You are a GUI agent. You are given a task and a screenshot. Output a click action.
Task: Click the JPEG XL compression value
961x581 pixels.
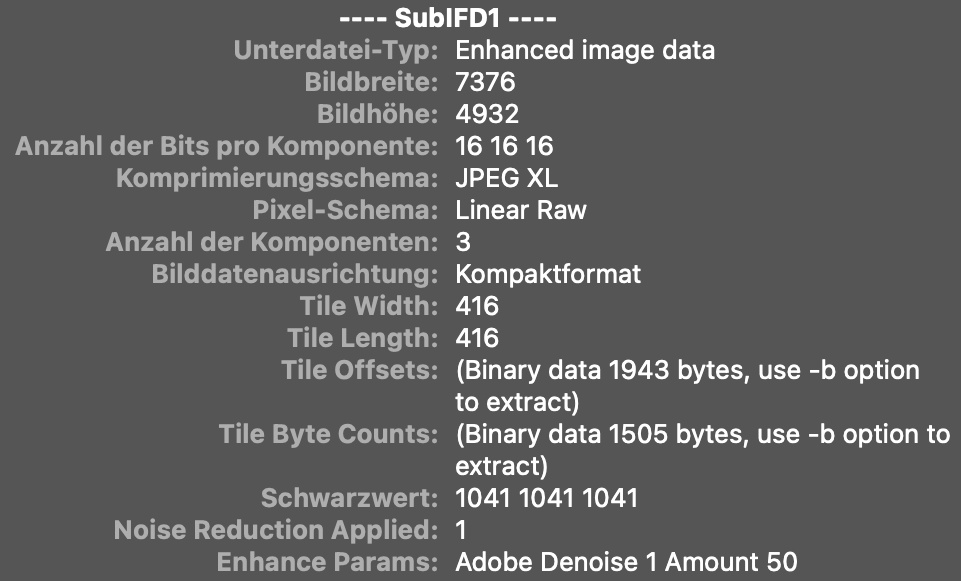(x=506, y=178)
